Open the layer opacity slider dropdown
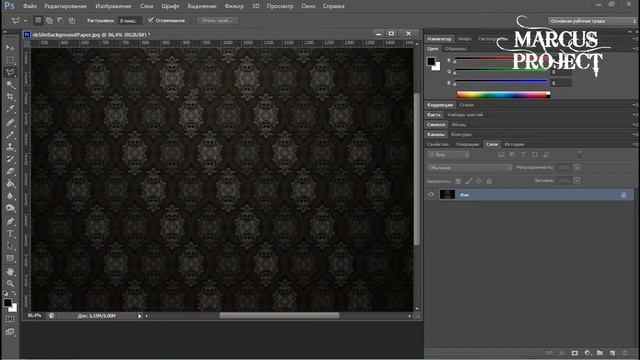The width and height of the screenshot is (640, 360). click(x=577, y=167)
